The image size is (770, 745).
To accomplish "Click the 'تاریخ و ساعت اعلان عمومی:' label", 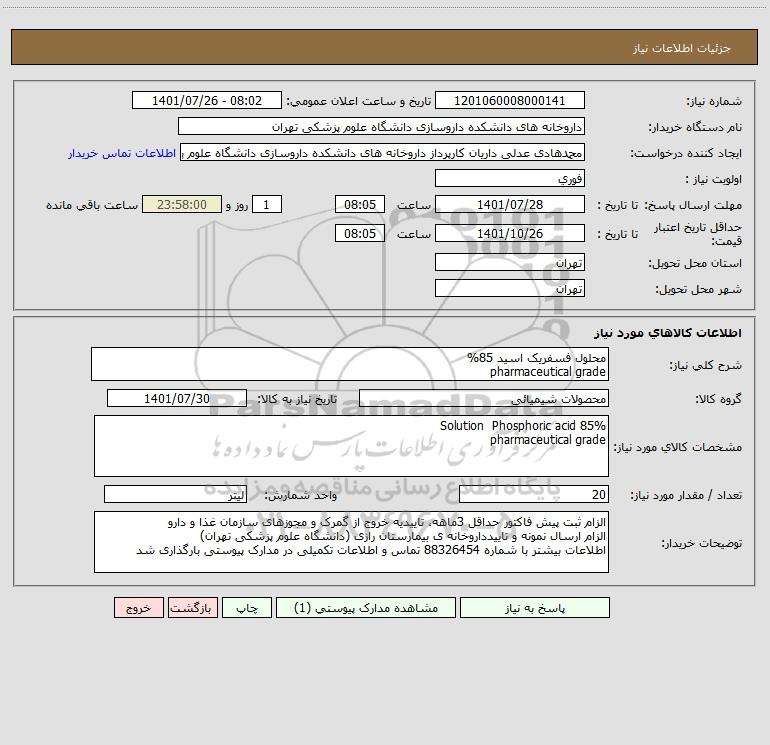I will point(358,101).
